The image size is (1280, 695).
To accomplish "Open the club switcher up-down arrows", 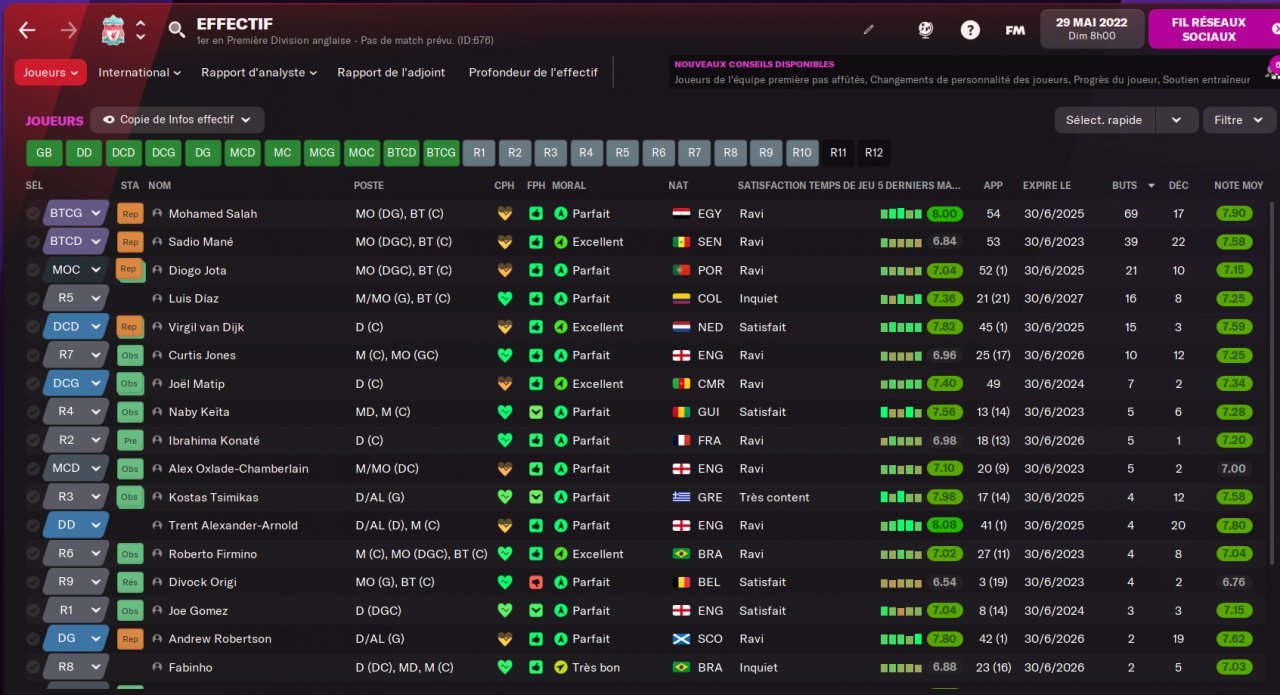I will click(x=140, y=30).
